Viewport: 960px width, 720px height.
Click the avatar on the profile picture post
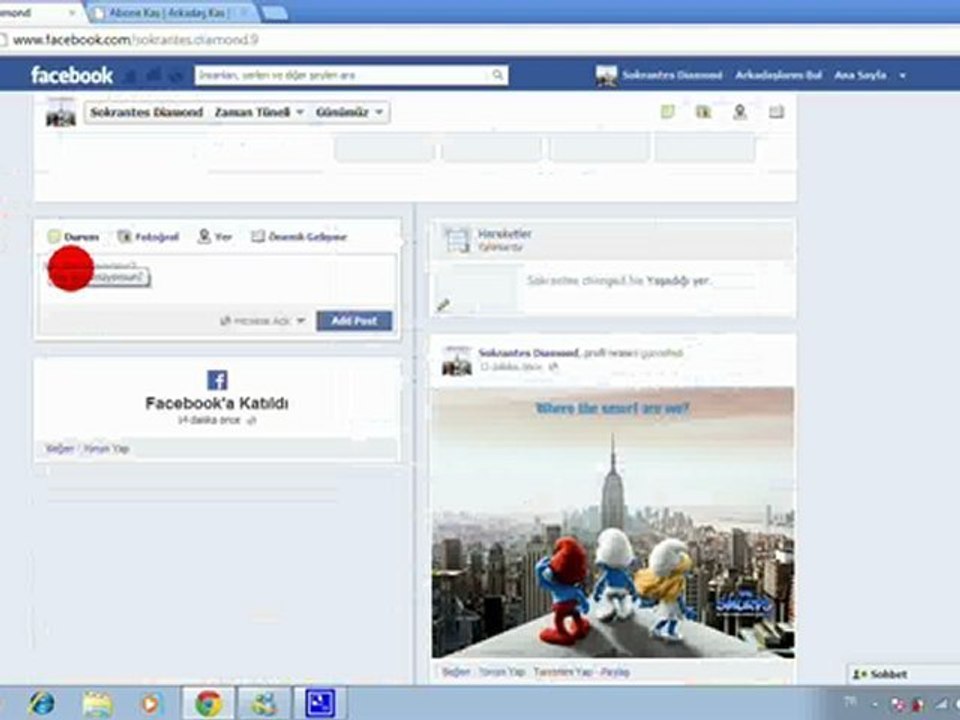[457, 361]
